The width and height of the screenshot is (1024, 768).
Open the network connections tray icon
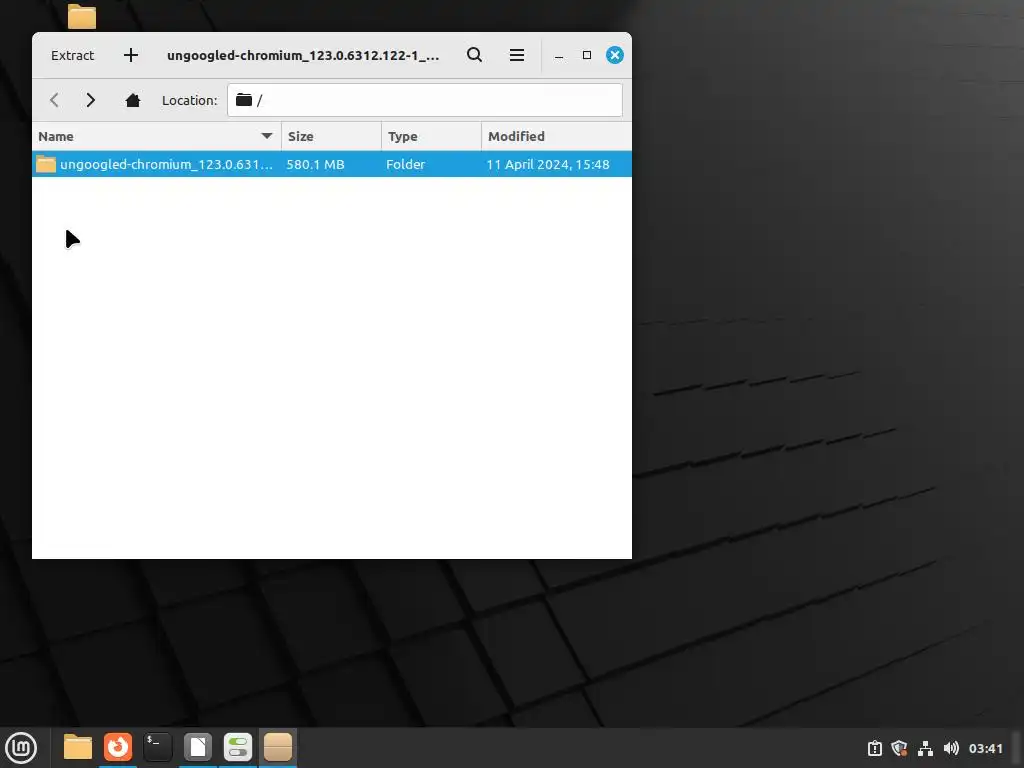(x=925, y=748)
